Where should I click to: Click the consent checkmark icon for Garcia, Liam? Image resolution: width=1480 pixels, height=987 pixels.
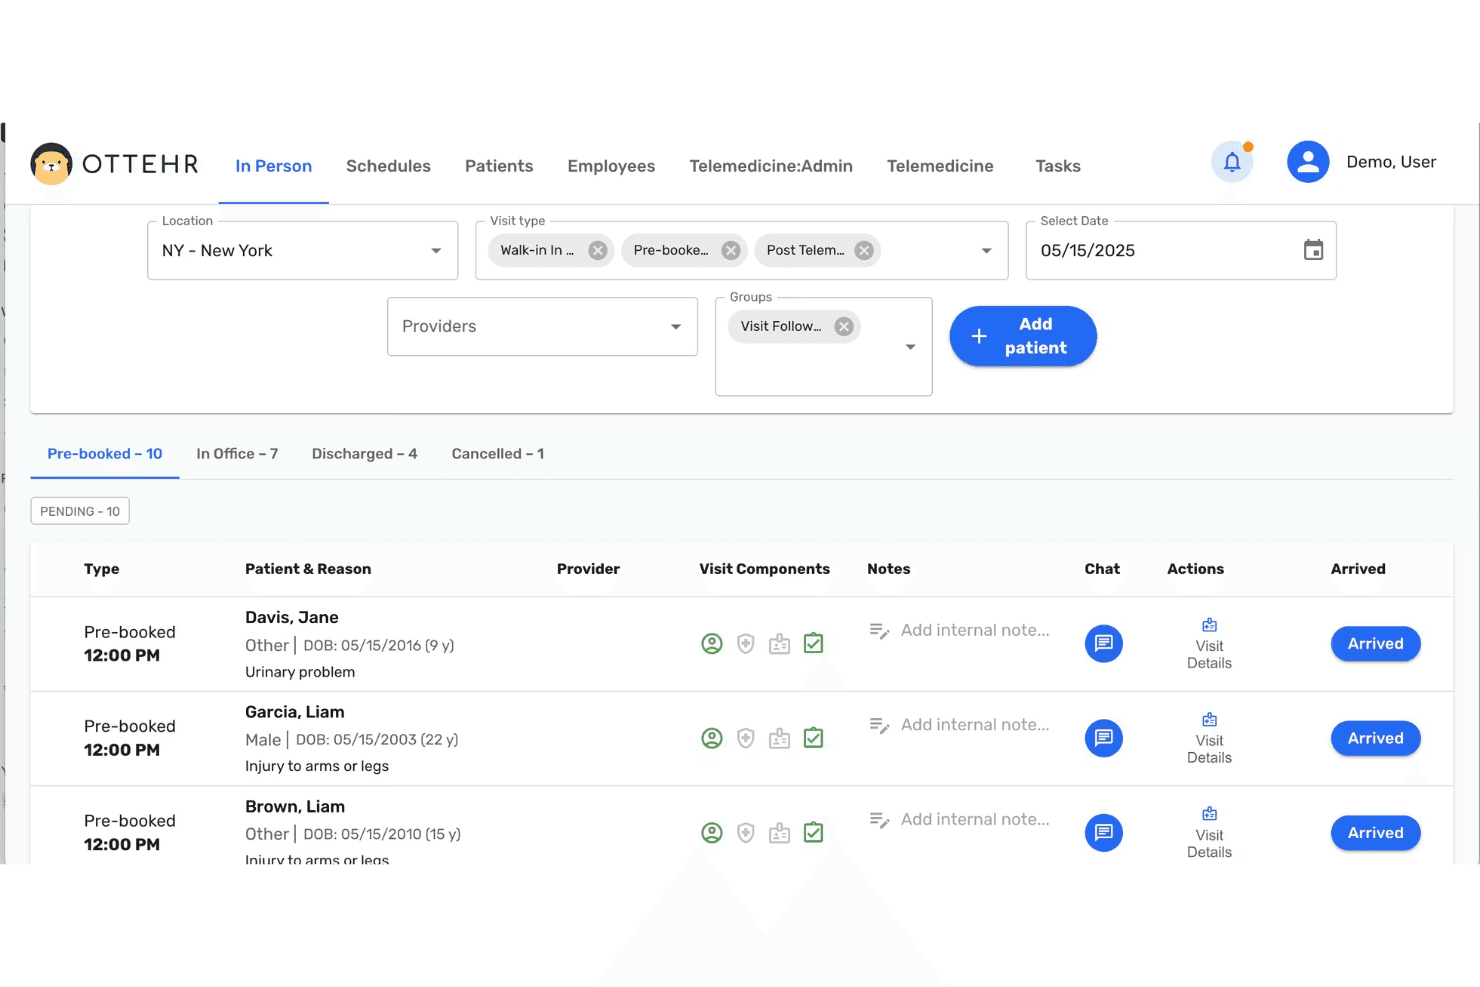(x=814, y=738)
